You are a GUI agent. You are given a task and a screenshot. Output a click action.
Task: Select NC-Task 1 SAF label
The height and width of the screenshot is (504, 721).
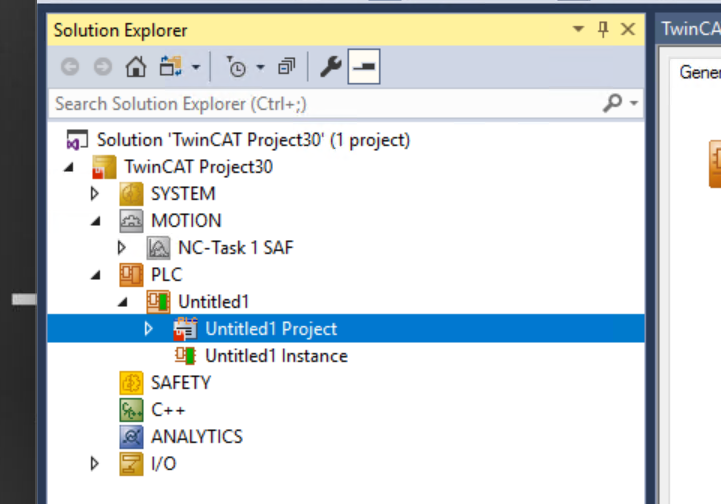click(x=235, y=248)
